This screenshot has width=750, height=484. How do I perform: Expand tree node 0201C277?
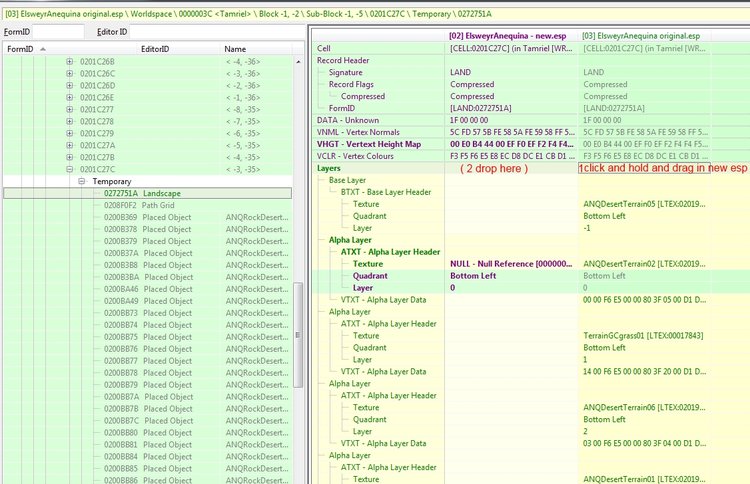[69, 110]
